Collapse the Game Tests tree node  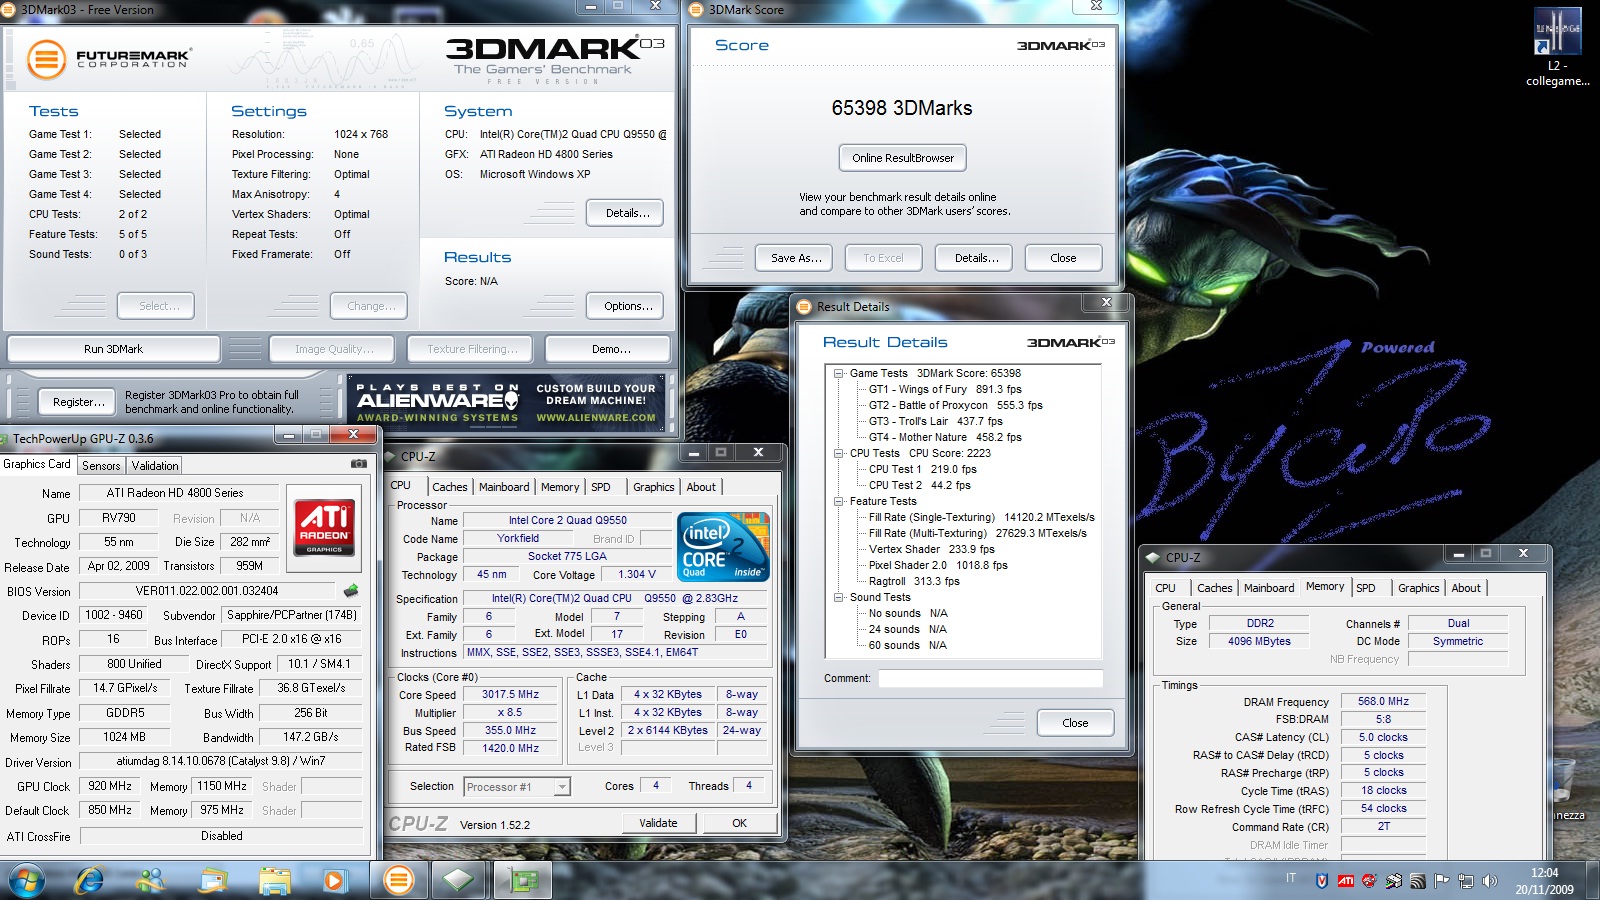click(x=838, y=373)
